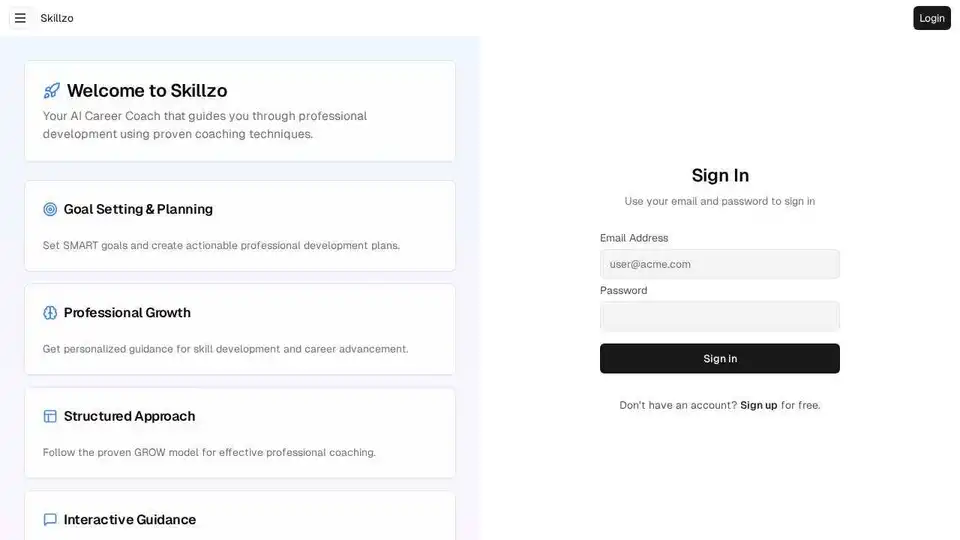The width and height of the screenshot is (960, 540).
Task: Click the Password field label
Action: pos(623,291)
